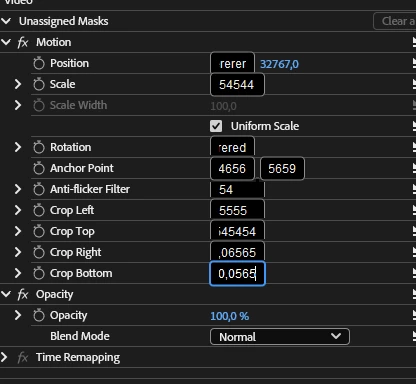Viewport: 416px width, 384px height.
Task: Toggle Anti-flicker Filter stopwatch
Action: coord(39,189)
